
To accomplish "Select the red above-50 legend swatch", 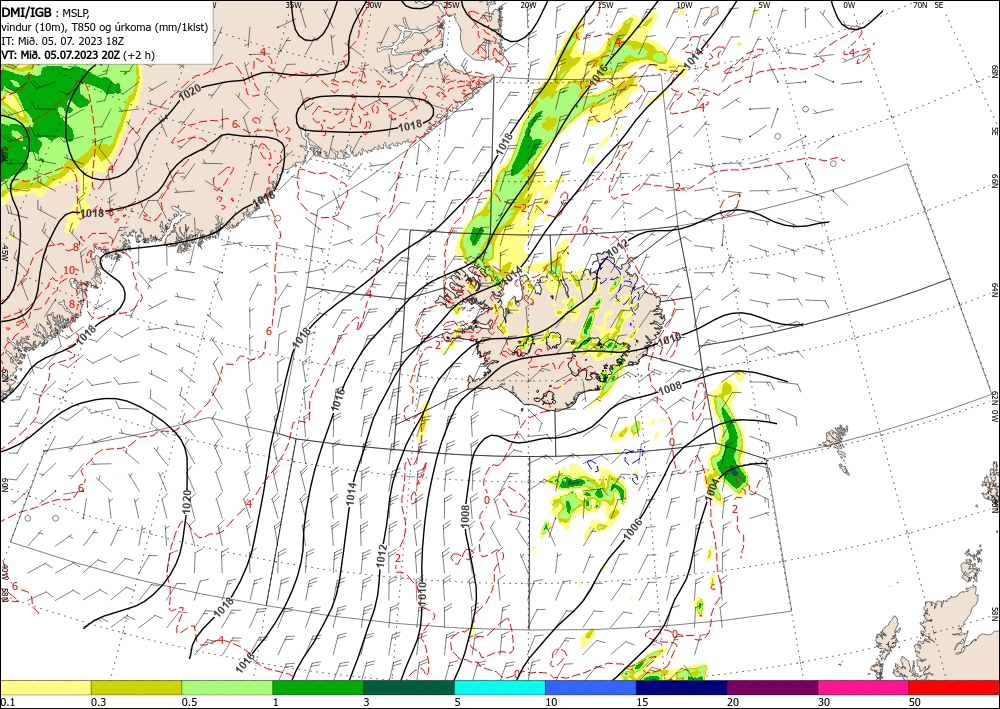I will 954,687.
